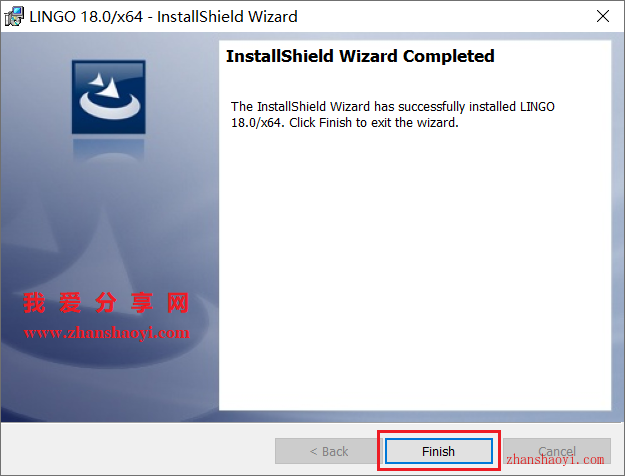Click the "18.0/x64. Click Finish to exit" line
Image resolution: width=625 pixels, height=476 pixels.
[x=345, y=123]
